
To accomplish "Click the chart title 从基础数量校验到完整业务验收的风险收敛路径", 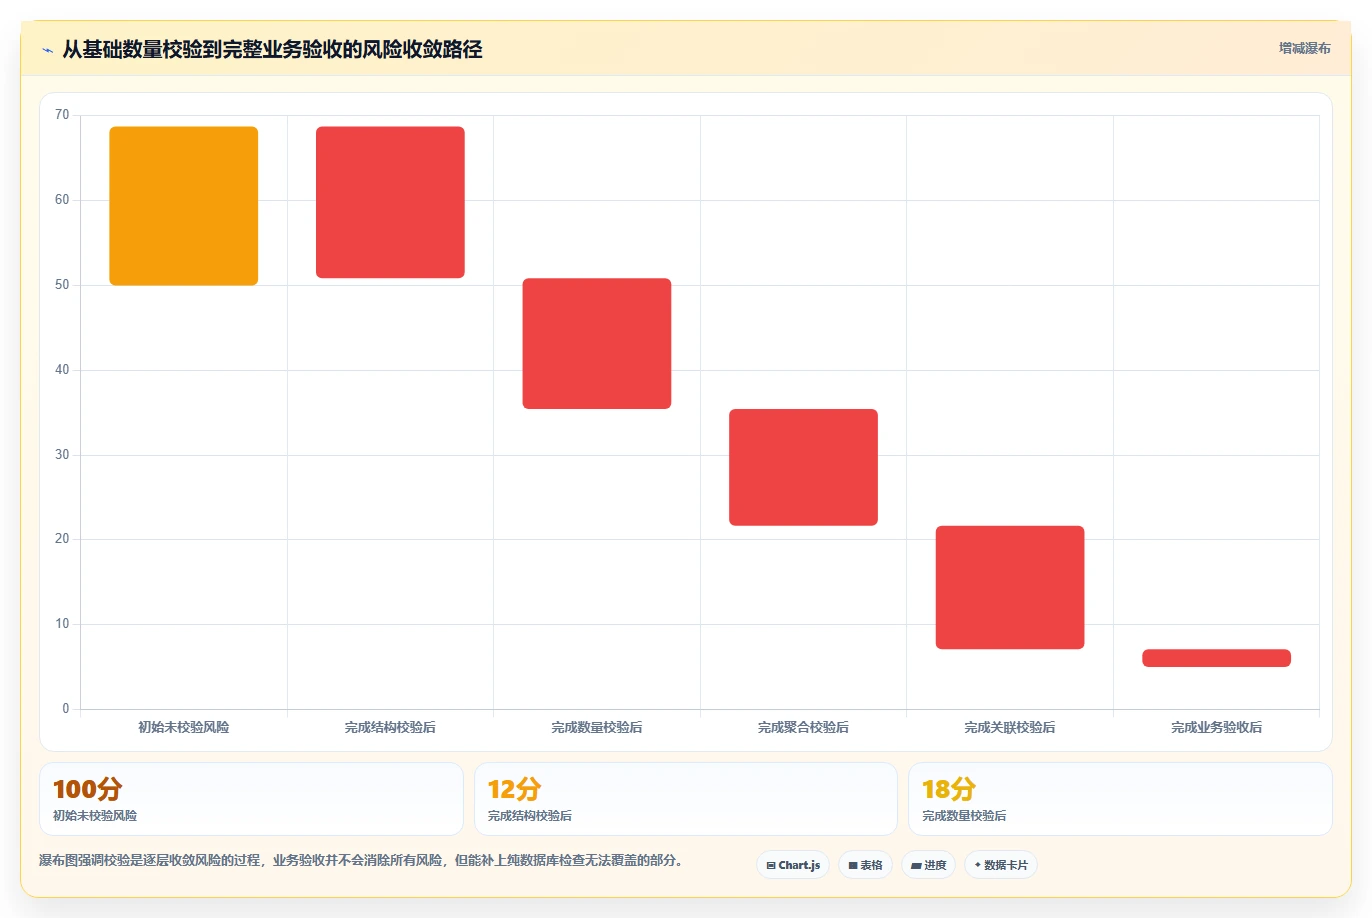I will [272, 49].
